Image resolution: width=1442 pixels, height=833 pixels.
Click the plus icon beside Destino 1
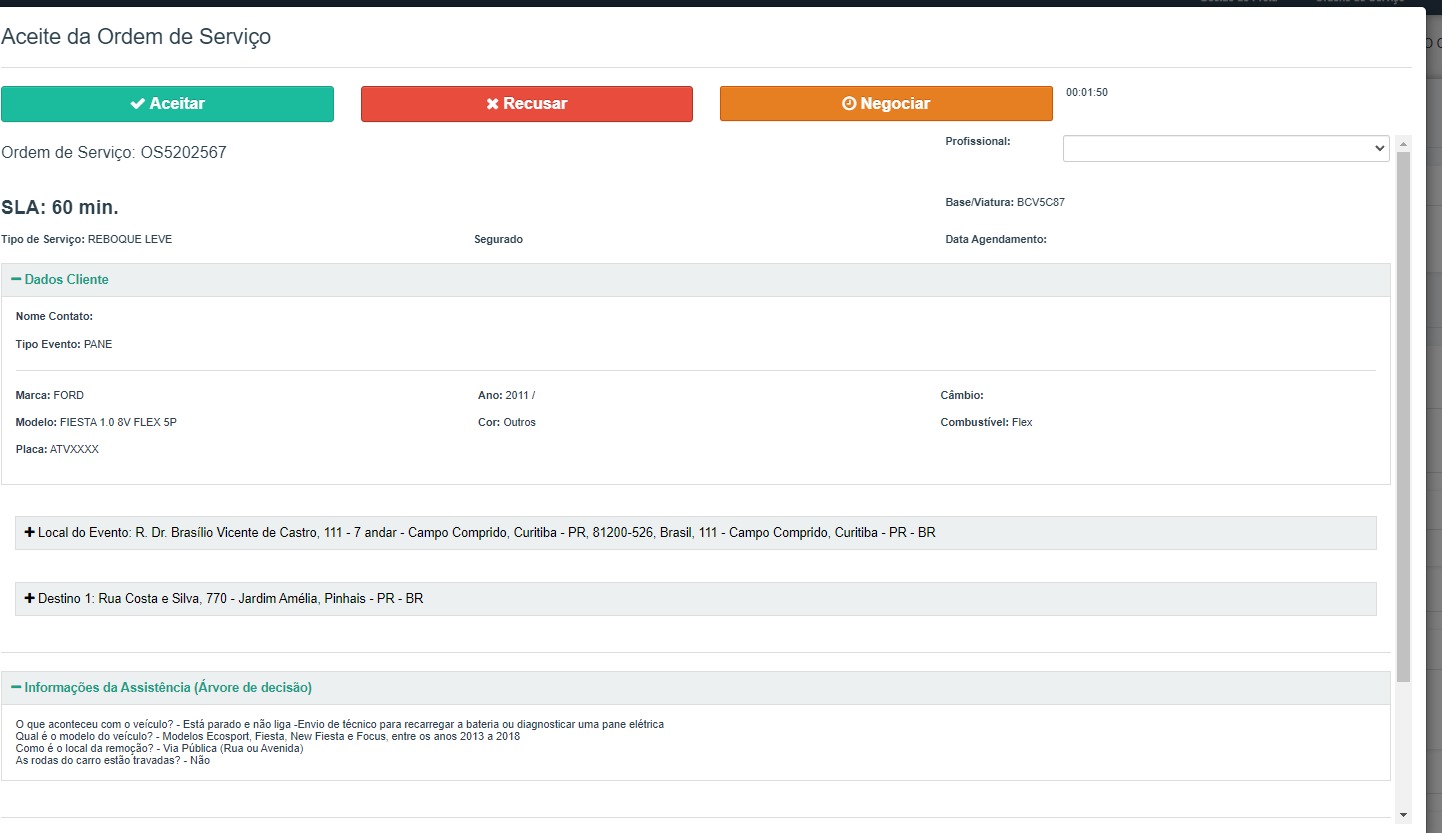(30, 599)
